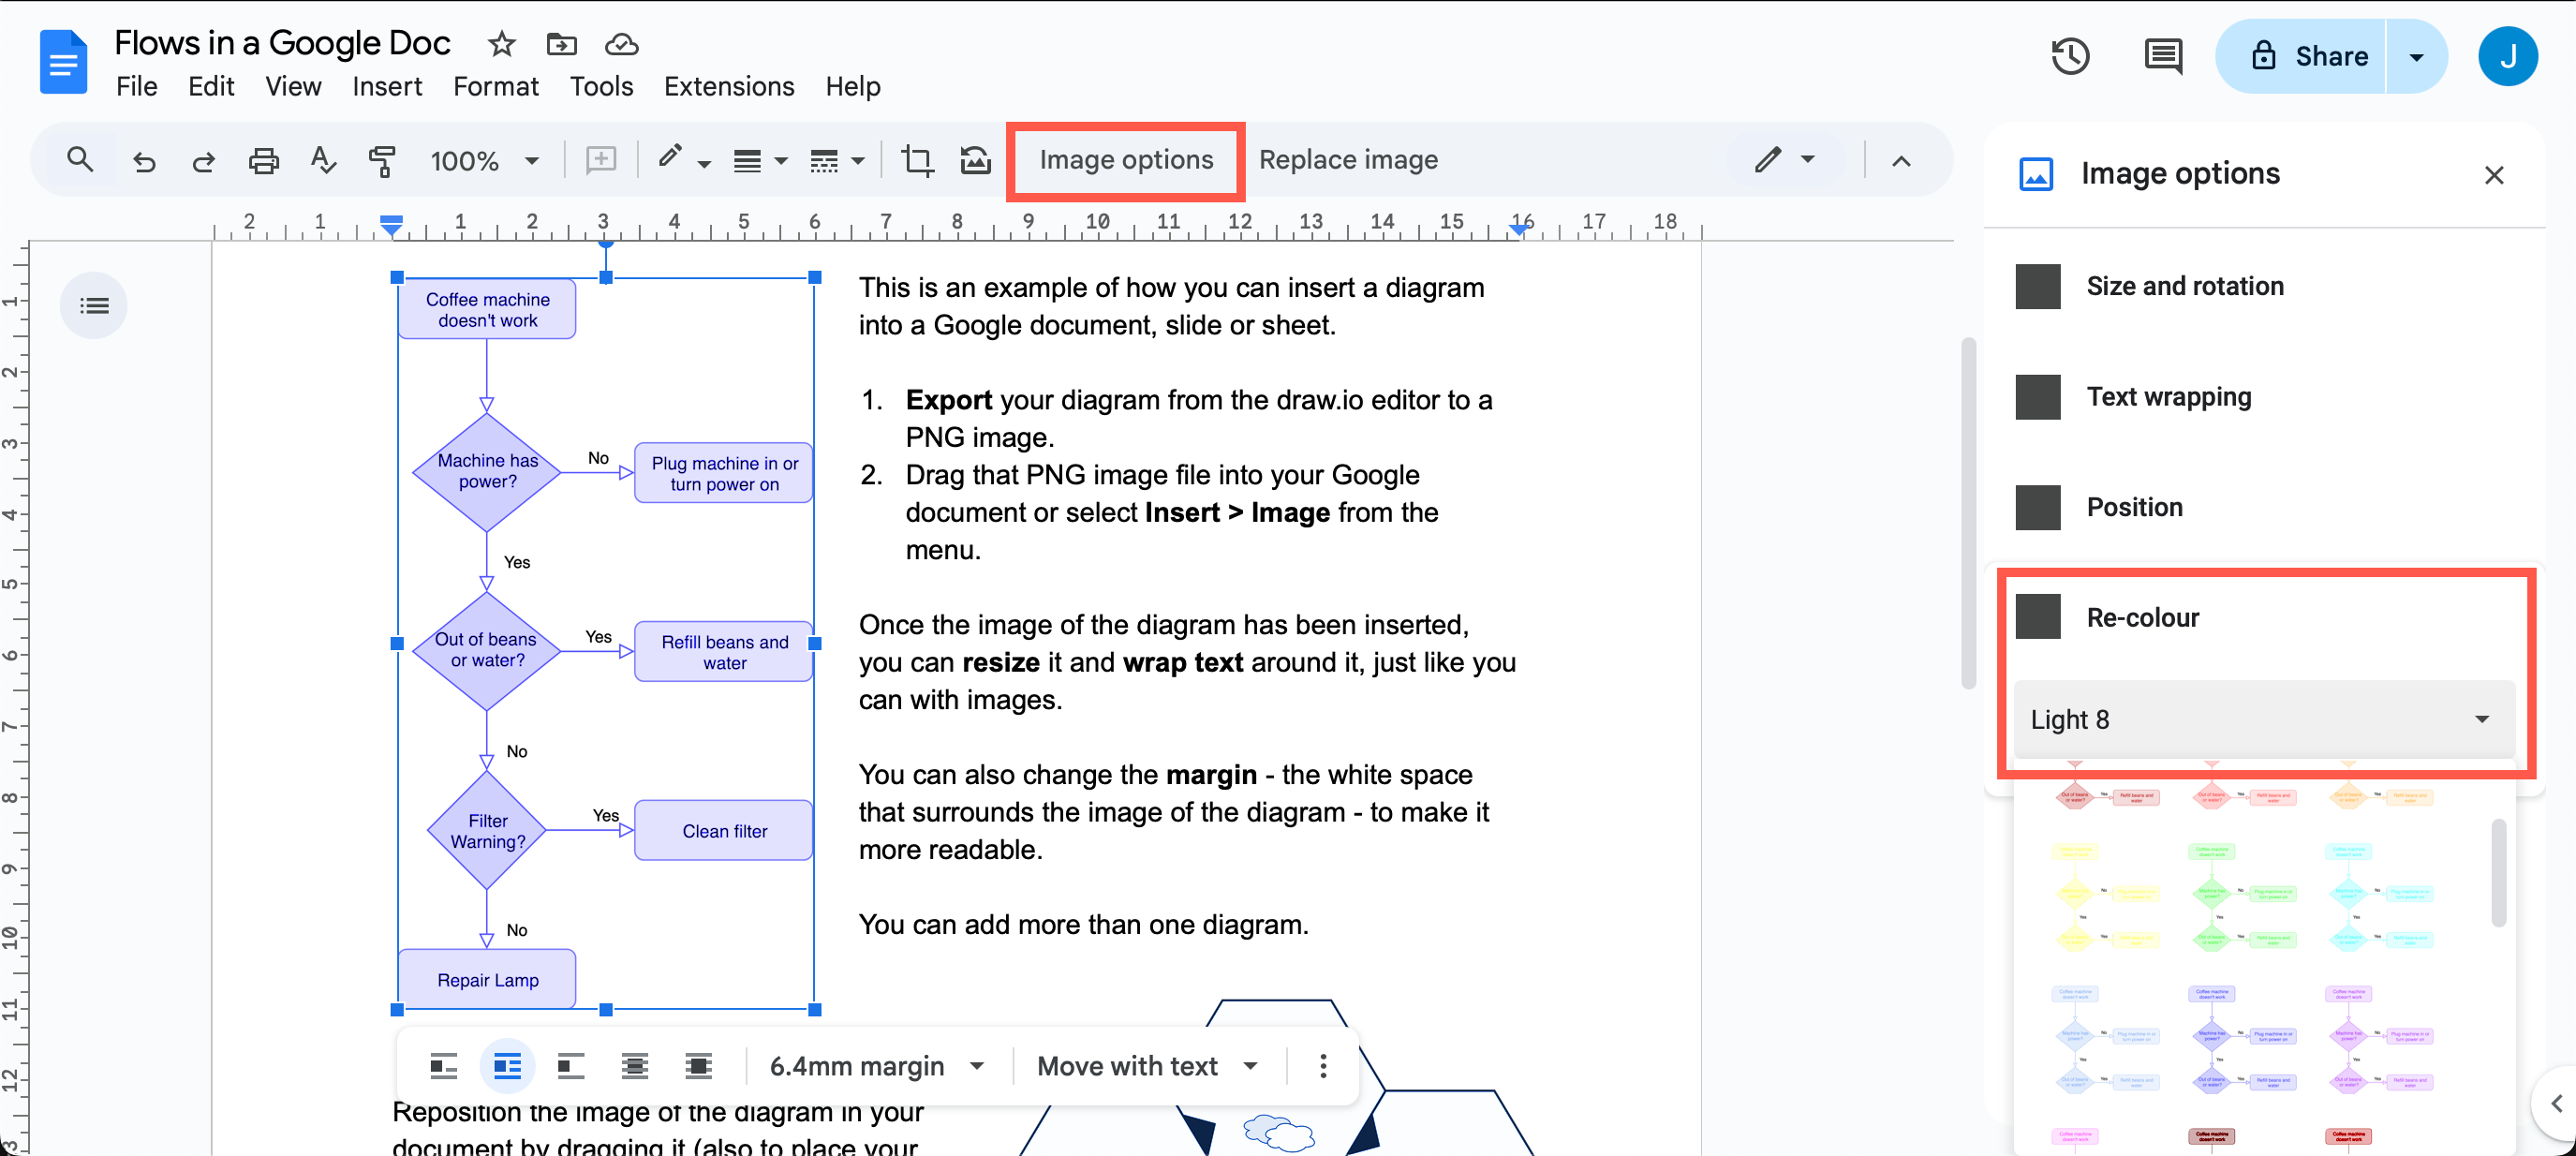Switch the image to break text mode
This screenshot has width=2576, height=1156.
tap(571, 1065)
